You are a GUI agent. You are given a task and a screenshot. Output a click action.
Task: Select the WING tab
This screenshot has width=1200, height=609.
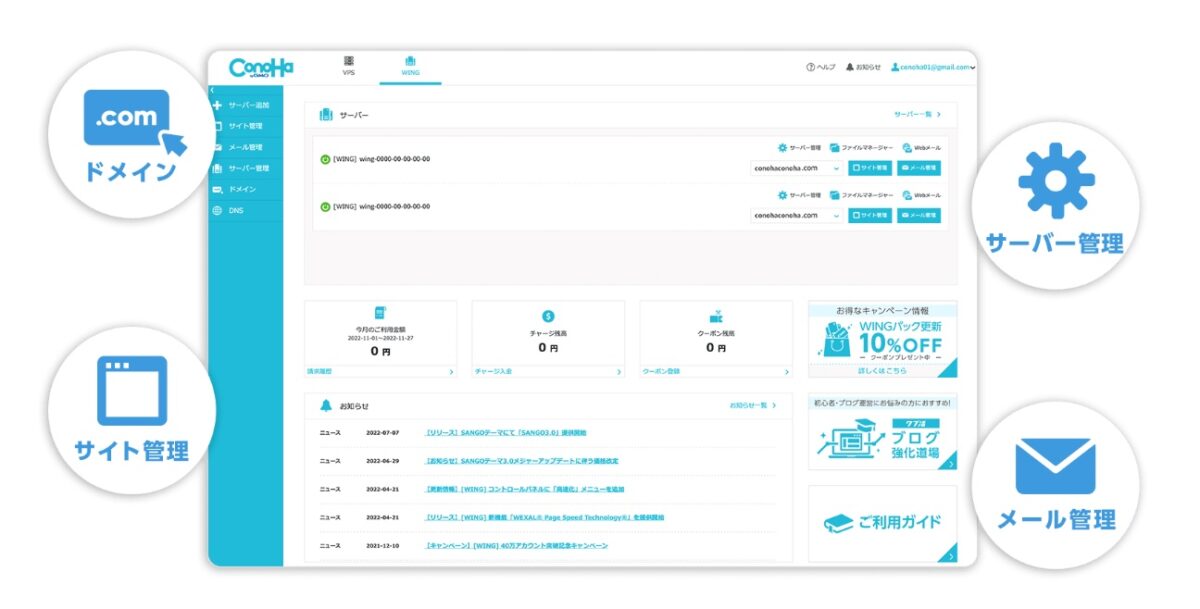tap(410, 66)
